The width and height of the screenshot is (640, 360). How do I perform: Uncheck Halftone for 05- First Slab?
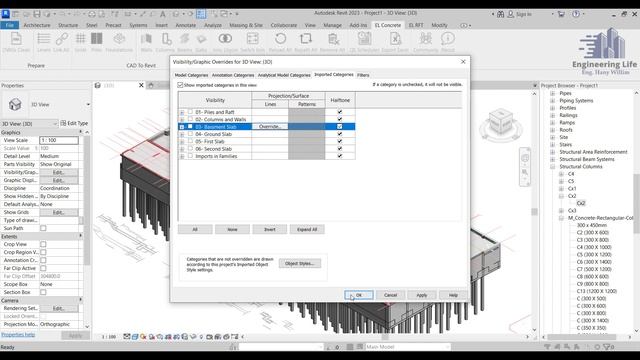[x=340, y=141]
